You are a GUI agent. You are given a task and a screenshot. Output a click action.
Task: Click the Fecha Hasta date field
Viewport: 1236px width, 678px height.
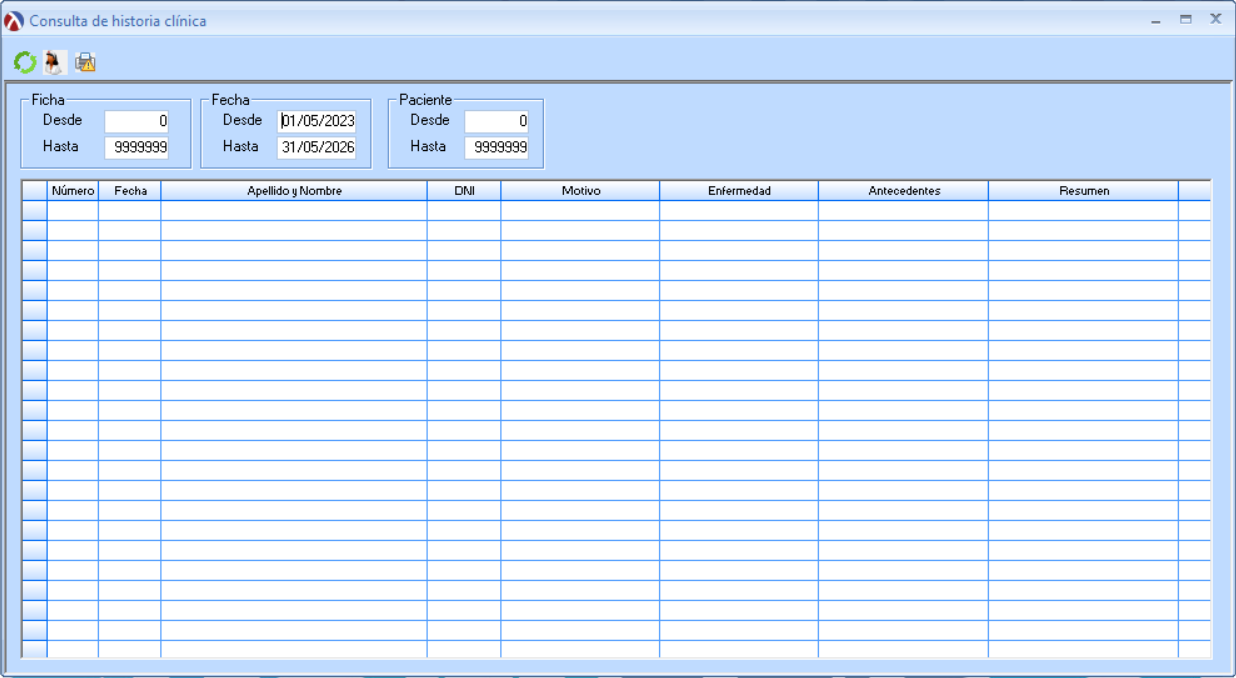317,148
